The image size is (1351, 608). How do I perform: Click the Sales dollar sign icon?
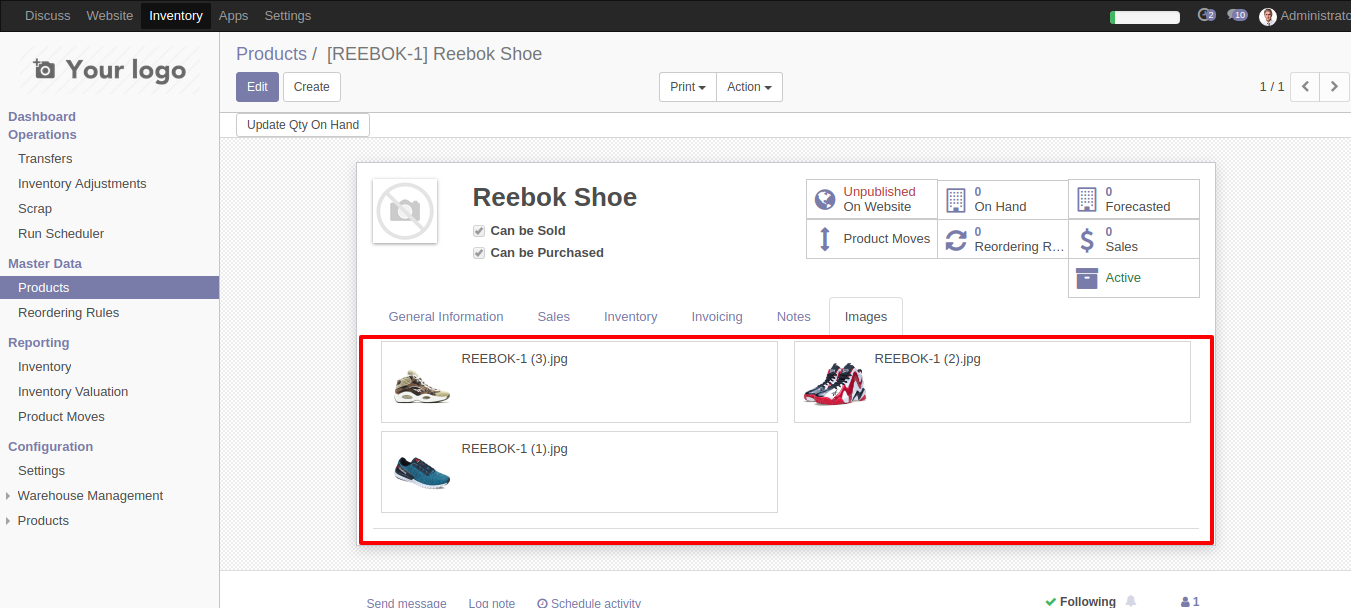click(1087, 239)
